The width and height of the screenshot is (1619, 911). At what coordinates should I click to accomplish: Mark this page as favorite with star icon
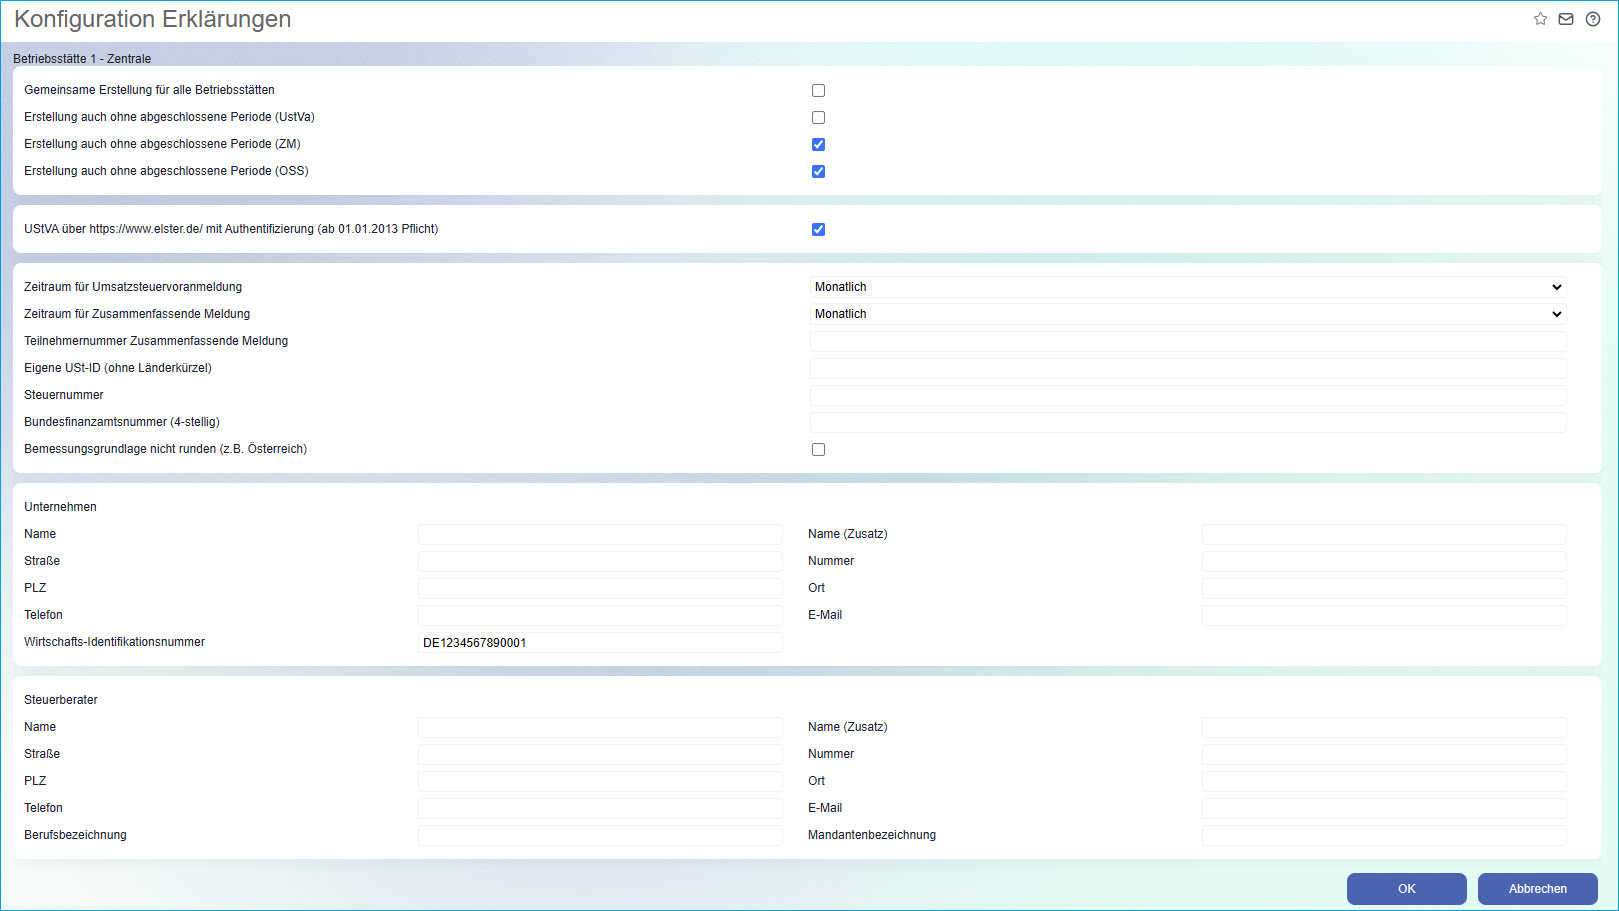(x=1540, y=19)
